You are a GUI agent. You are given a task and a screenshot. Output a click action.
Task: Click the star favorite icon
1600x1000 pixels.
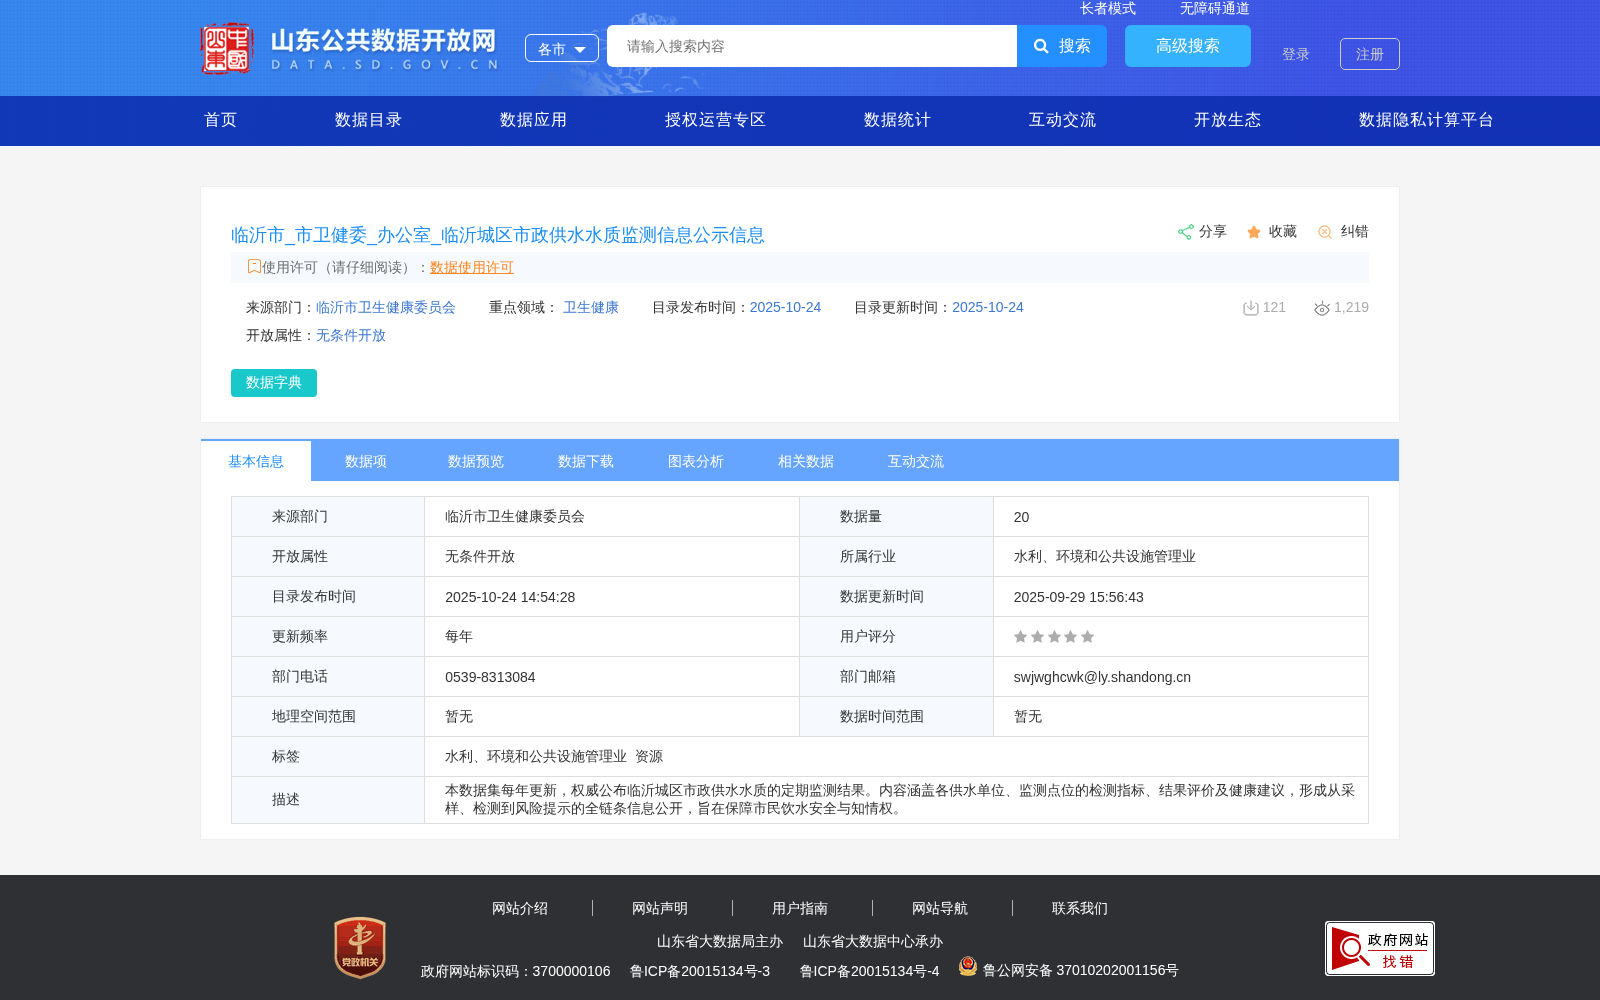[1254, 232]
